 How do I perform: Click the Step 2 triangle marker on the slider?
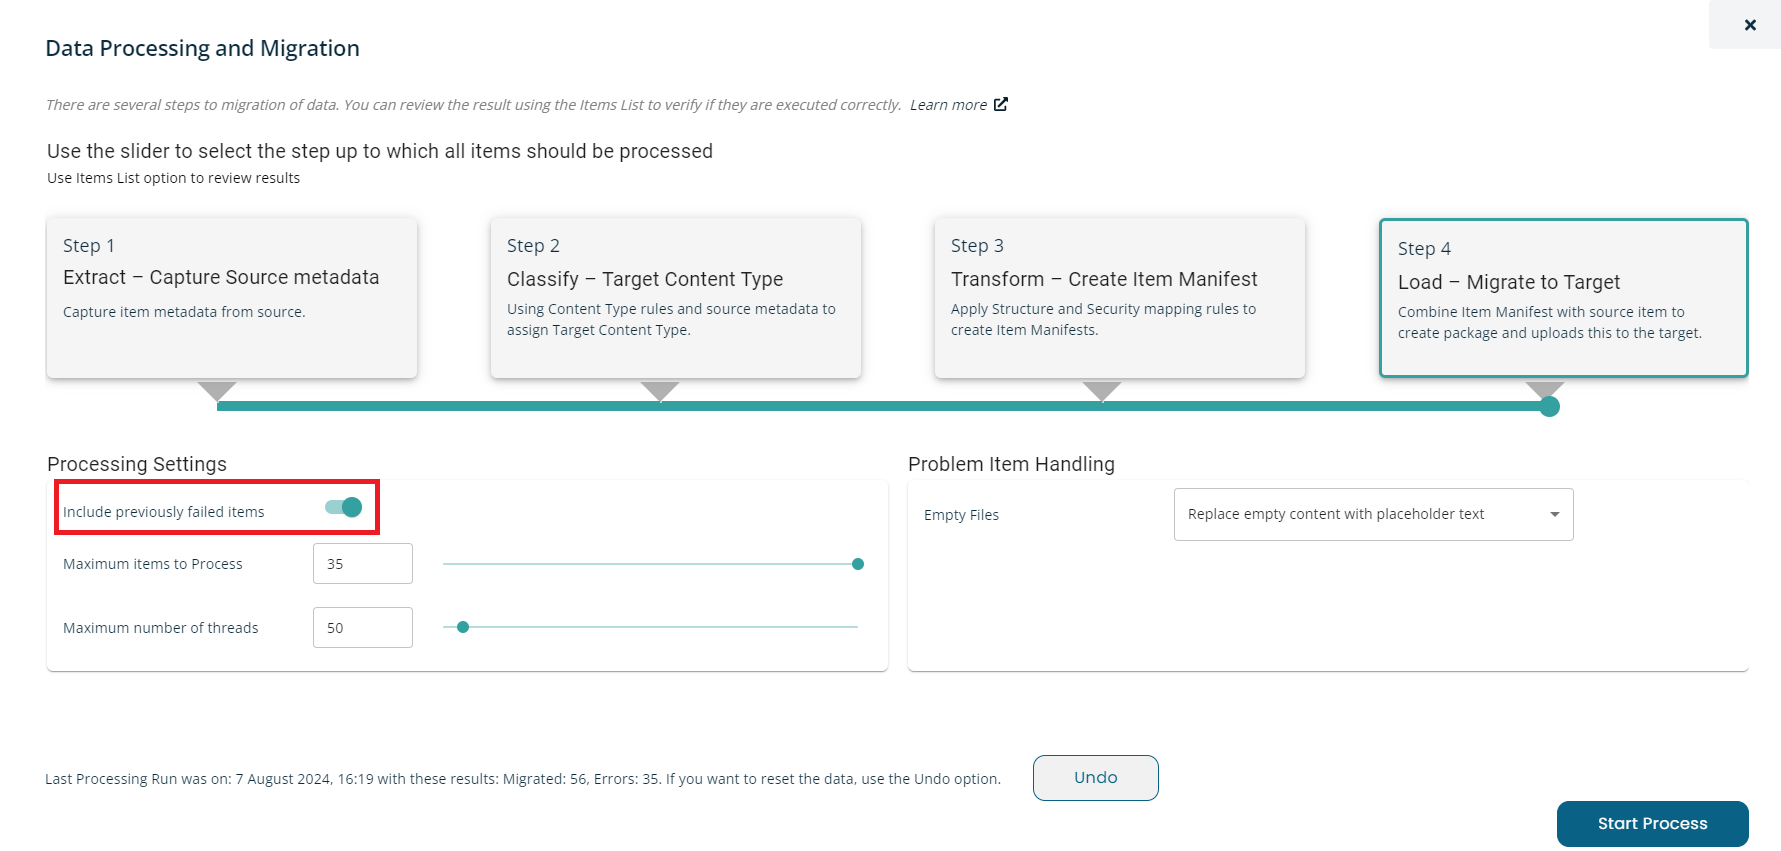[x=660, y=390]
